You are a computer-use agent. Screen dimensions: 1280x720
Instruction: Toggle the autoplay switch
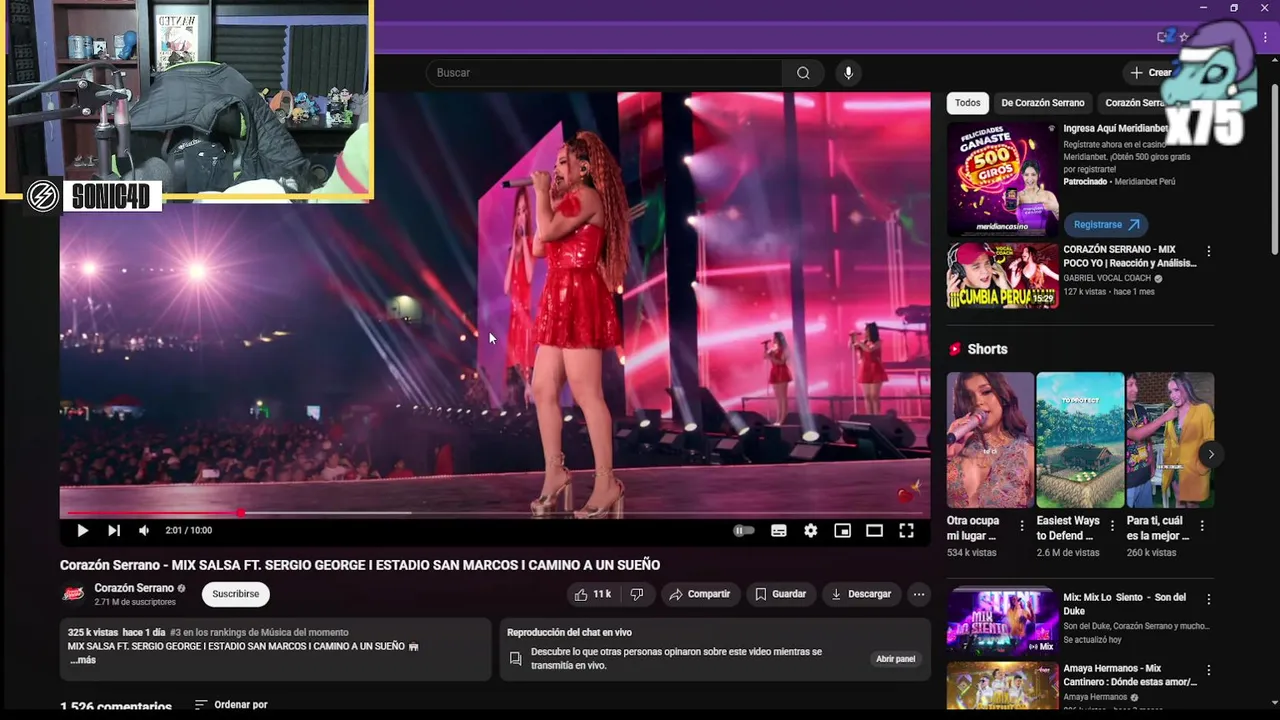click(x=743, y=531)
